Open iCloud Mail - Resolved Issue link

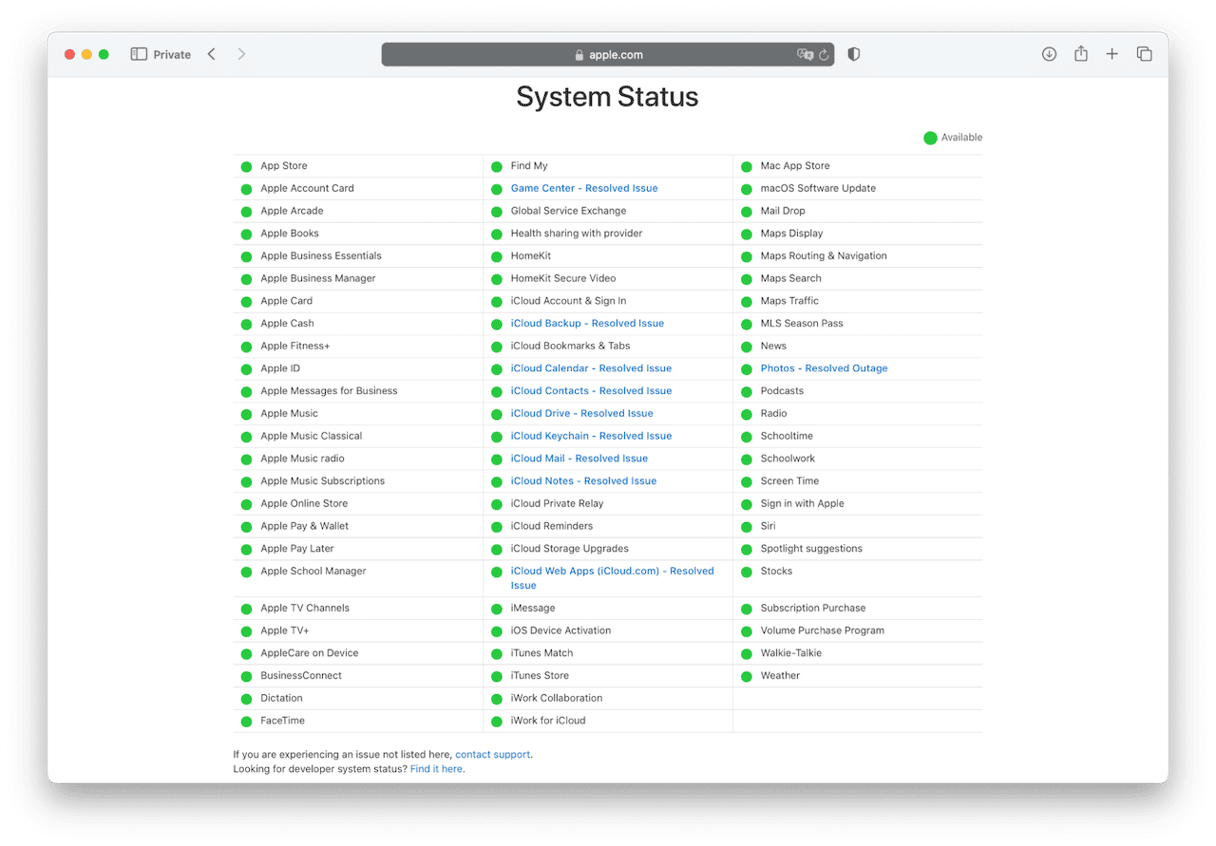coord(579,458)
